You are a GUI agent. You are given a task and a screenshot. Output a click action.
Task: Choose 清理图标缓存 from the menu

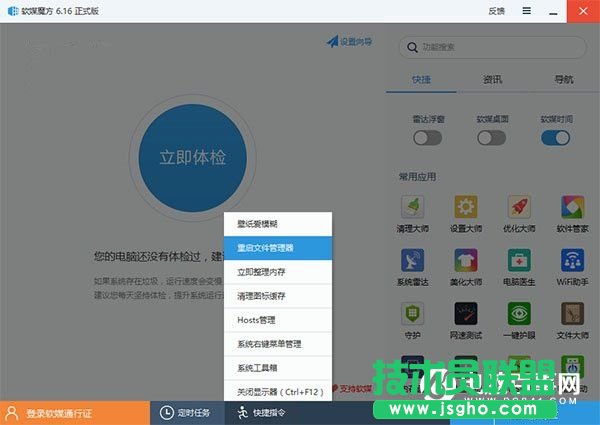click(278, 296)
